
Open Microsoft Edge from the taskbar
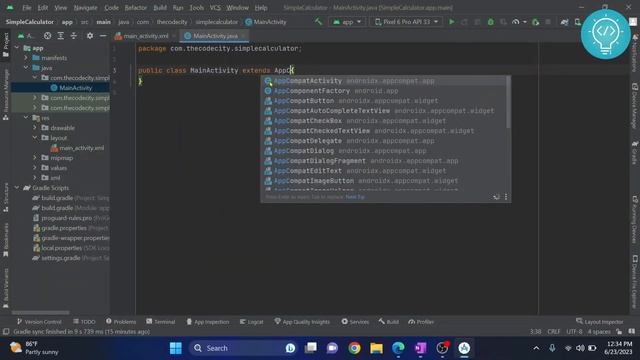pos(398,348)
